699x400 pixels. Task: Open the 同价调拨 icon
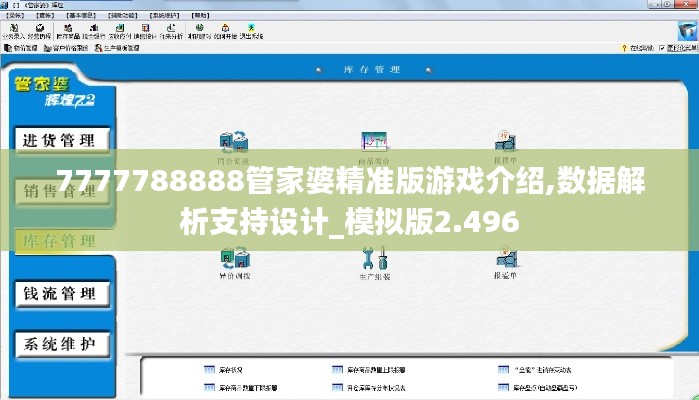click(x=234, y=148)
